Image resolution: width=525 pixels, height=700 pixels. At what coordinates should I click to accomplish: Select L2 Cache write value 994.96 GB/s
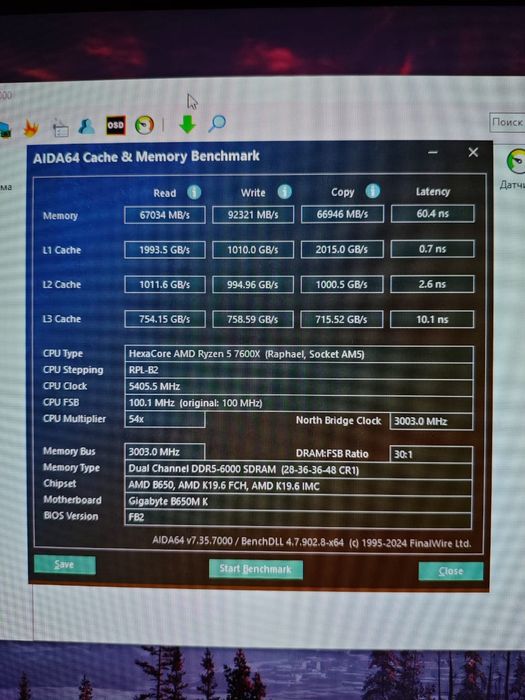[x=253, y=284]
